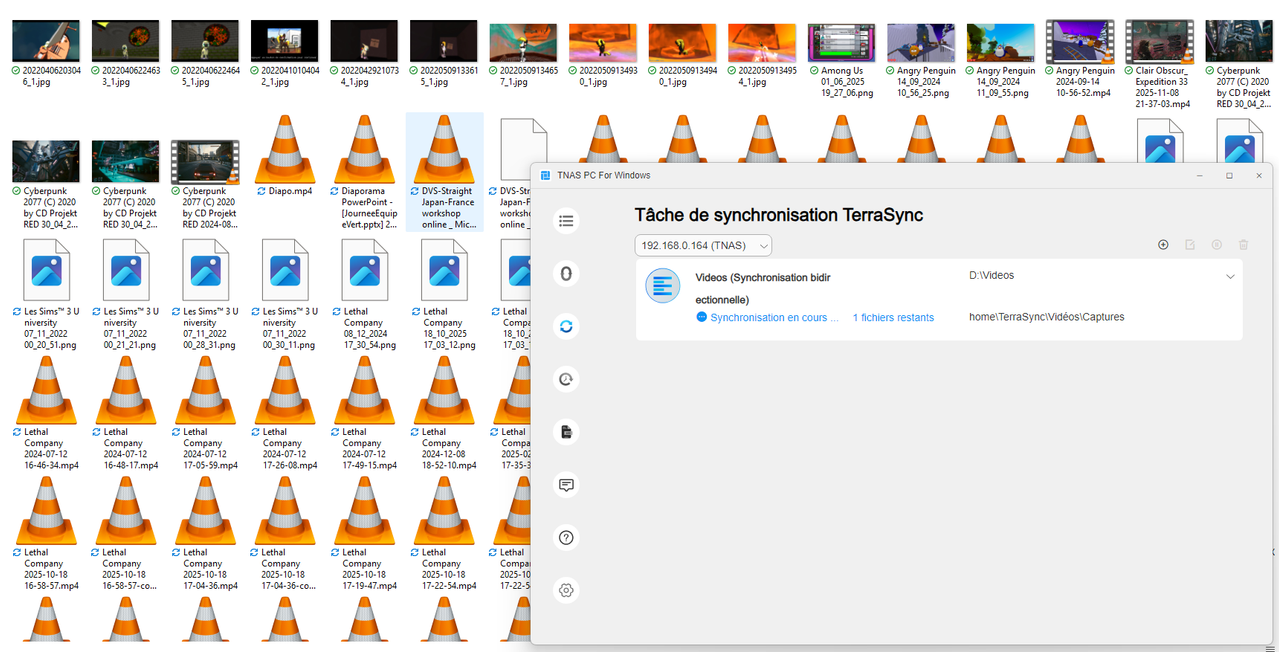
Task: Select Lethal Company 2024-07-12 17-05-59.mp4 video
Action: pos(204,413)
